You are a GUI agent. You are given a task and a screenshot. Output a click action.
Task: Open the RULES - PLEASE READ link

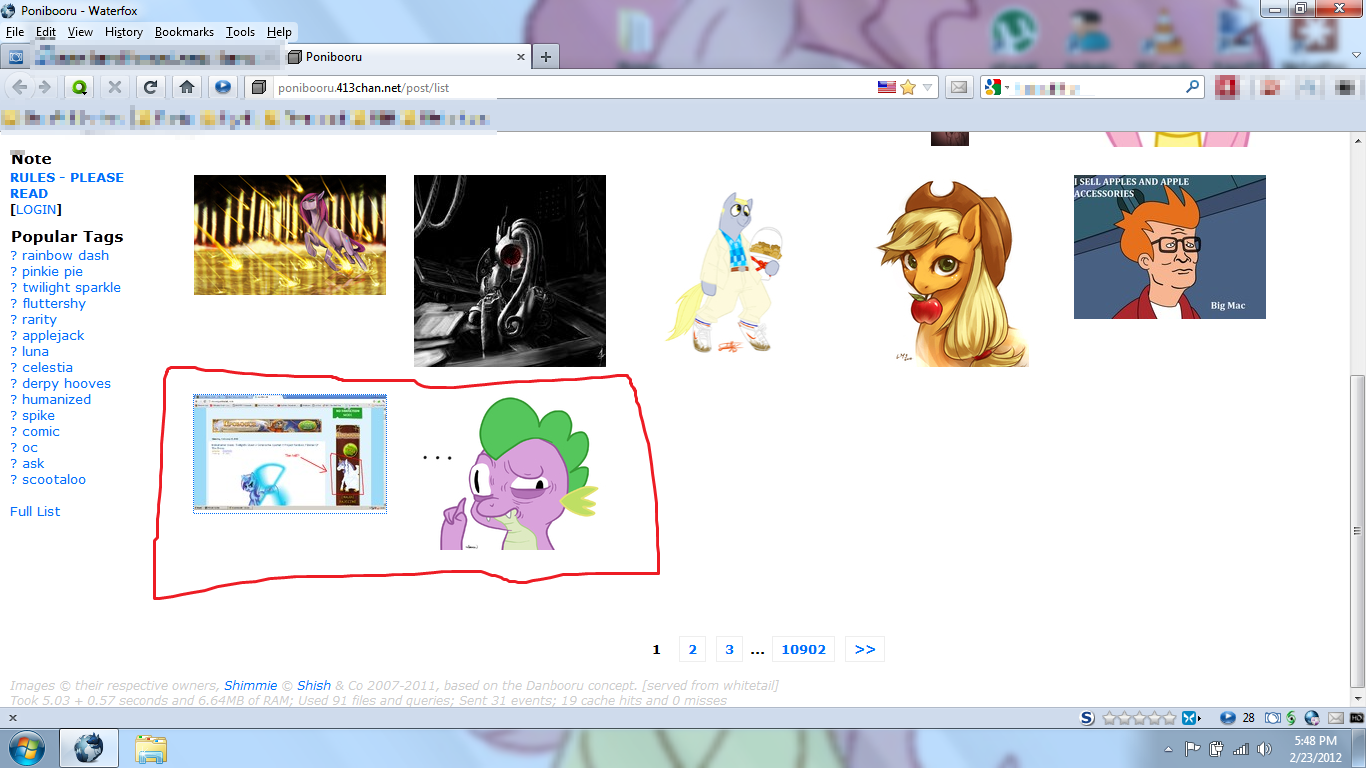pyautogui.click(x=67, y=185)
